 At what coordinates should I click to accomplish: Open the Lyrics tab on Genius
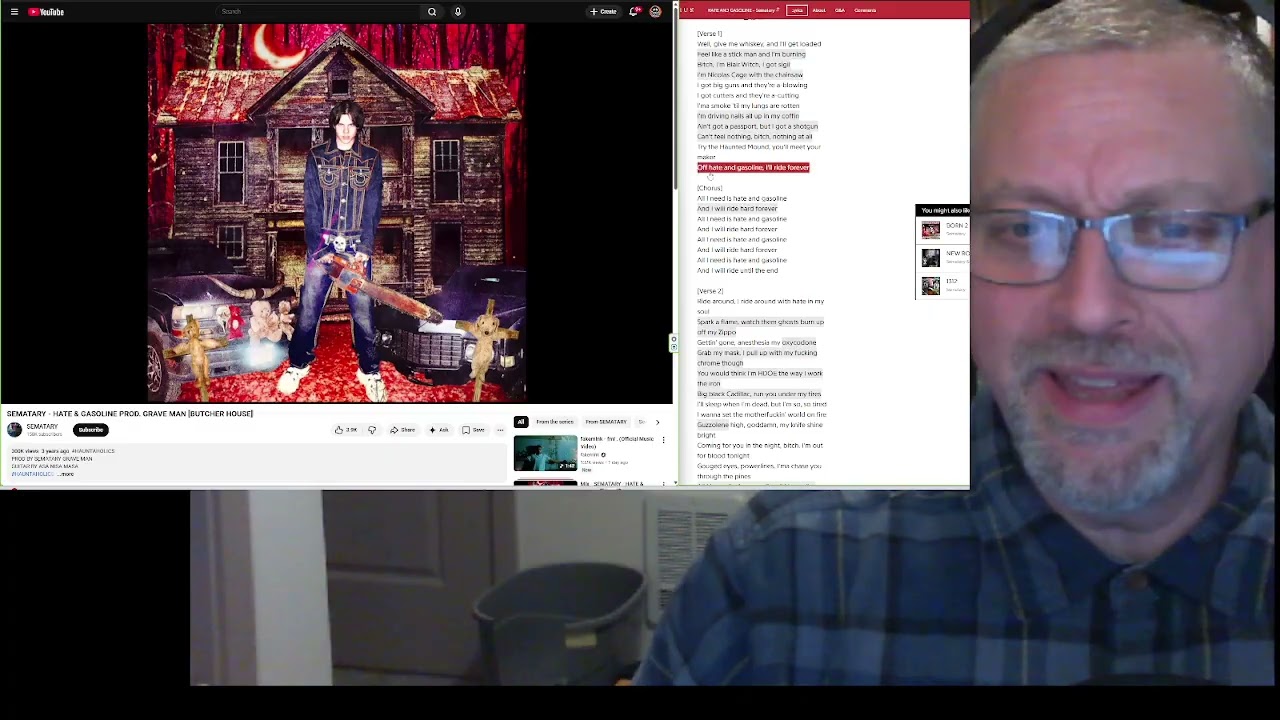(x=797, y=10)
